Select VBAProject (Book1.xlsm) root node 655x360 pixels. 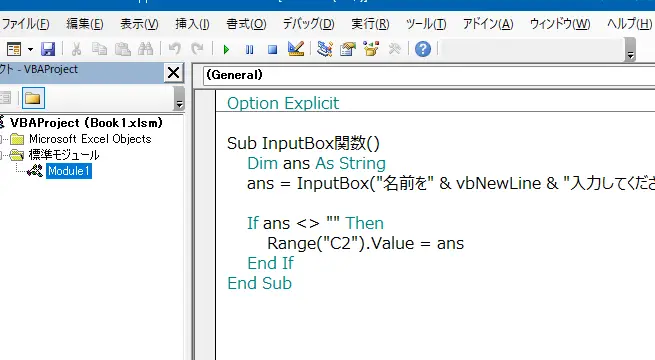tap(86, 123)
